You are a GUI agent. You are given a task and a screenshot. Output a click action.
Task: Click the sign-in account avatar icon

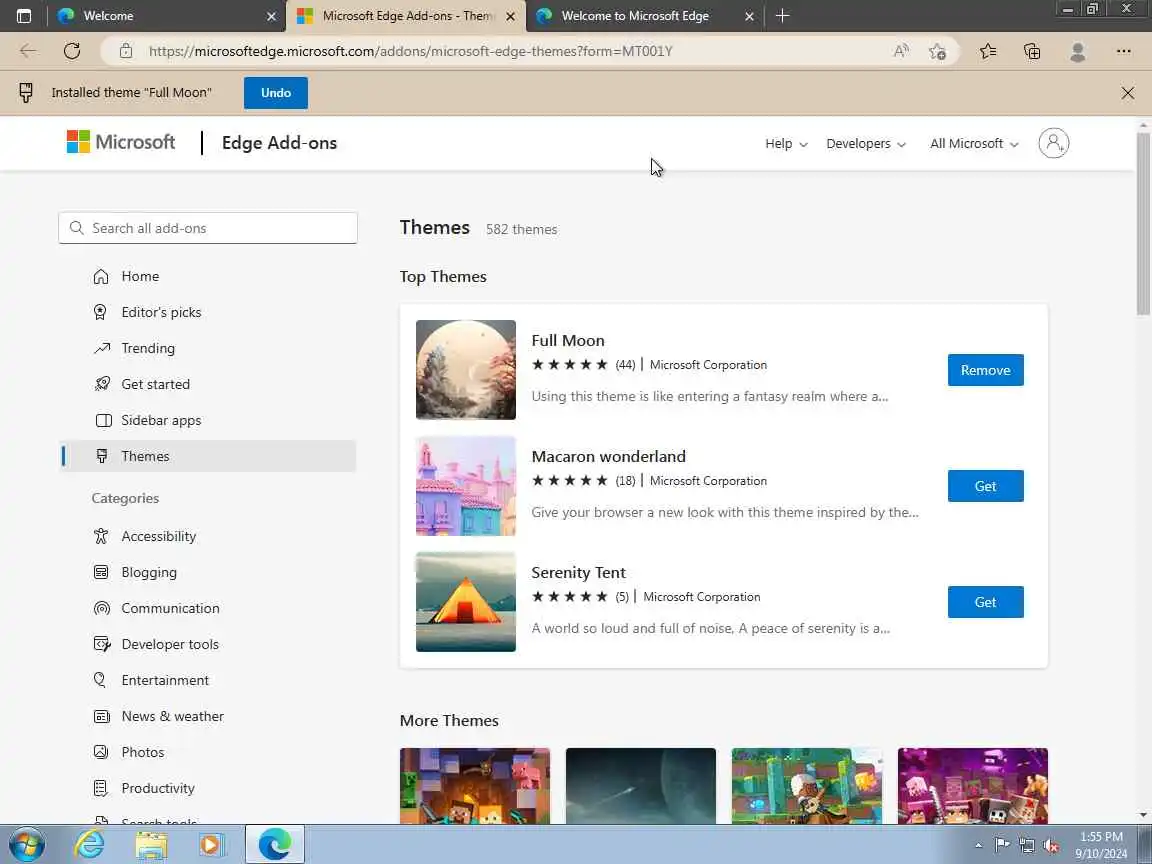1054,143
